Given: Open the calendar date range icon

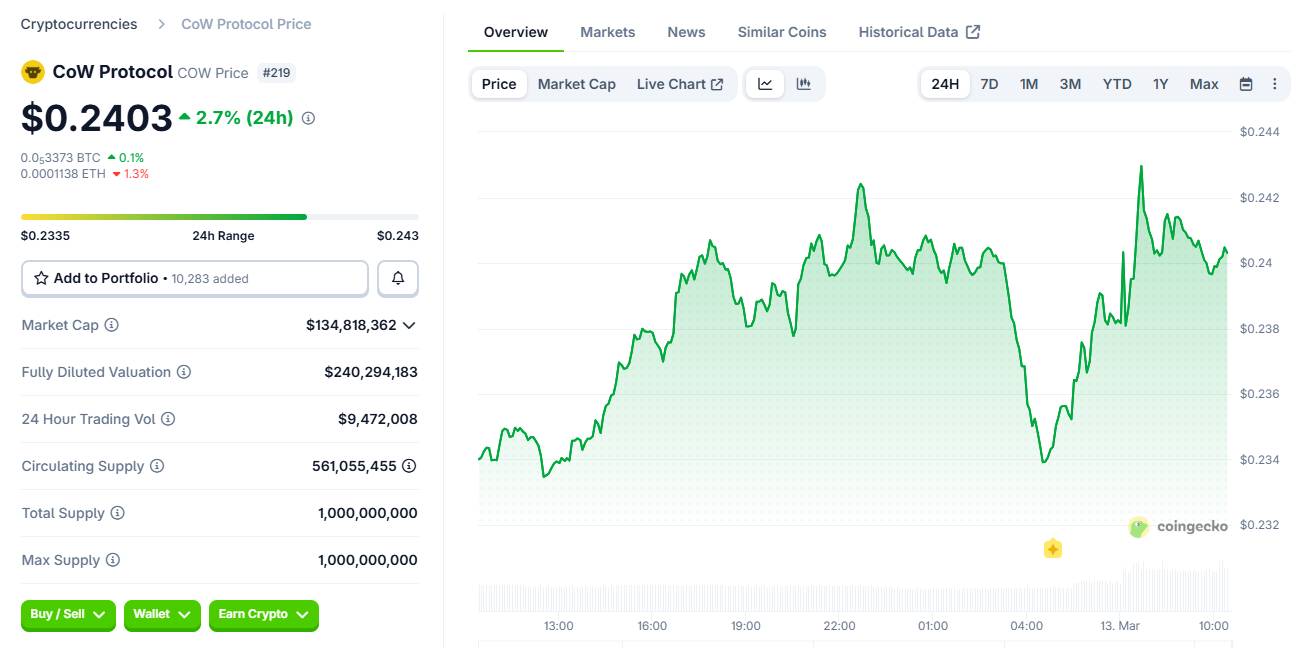Looking at the screenshot, I should click(x=1246, y=84).
